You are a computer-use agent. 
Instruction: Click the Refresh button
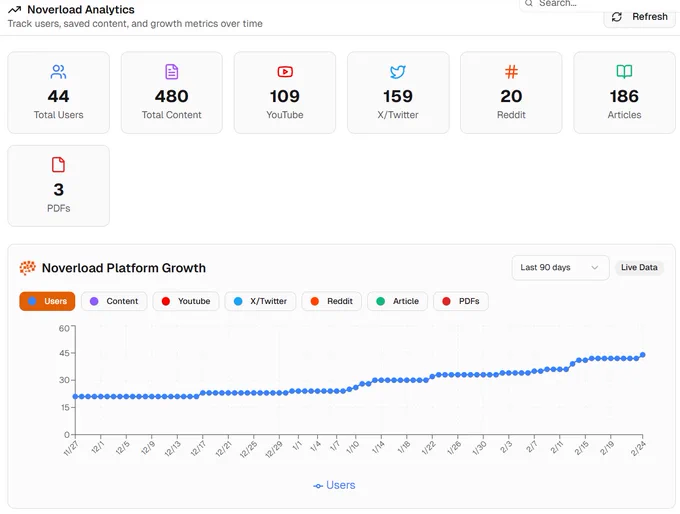click(x=639, y=17)
